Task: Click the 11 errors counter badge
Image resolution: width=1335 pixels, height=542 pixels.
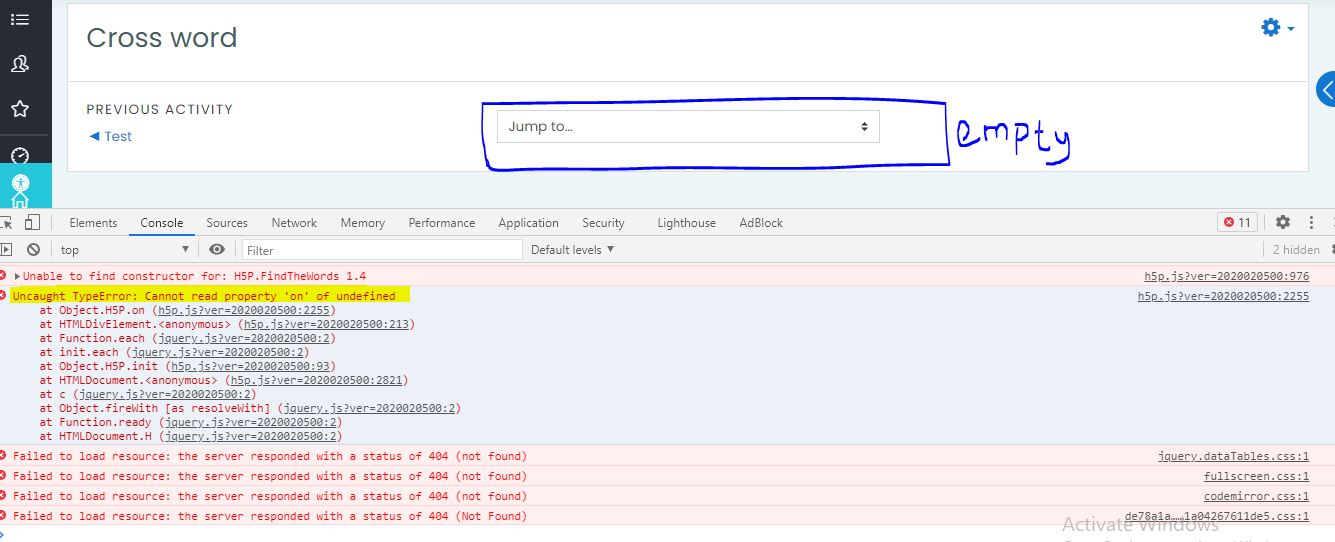Action: pos(1238,222)
